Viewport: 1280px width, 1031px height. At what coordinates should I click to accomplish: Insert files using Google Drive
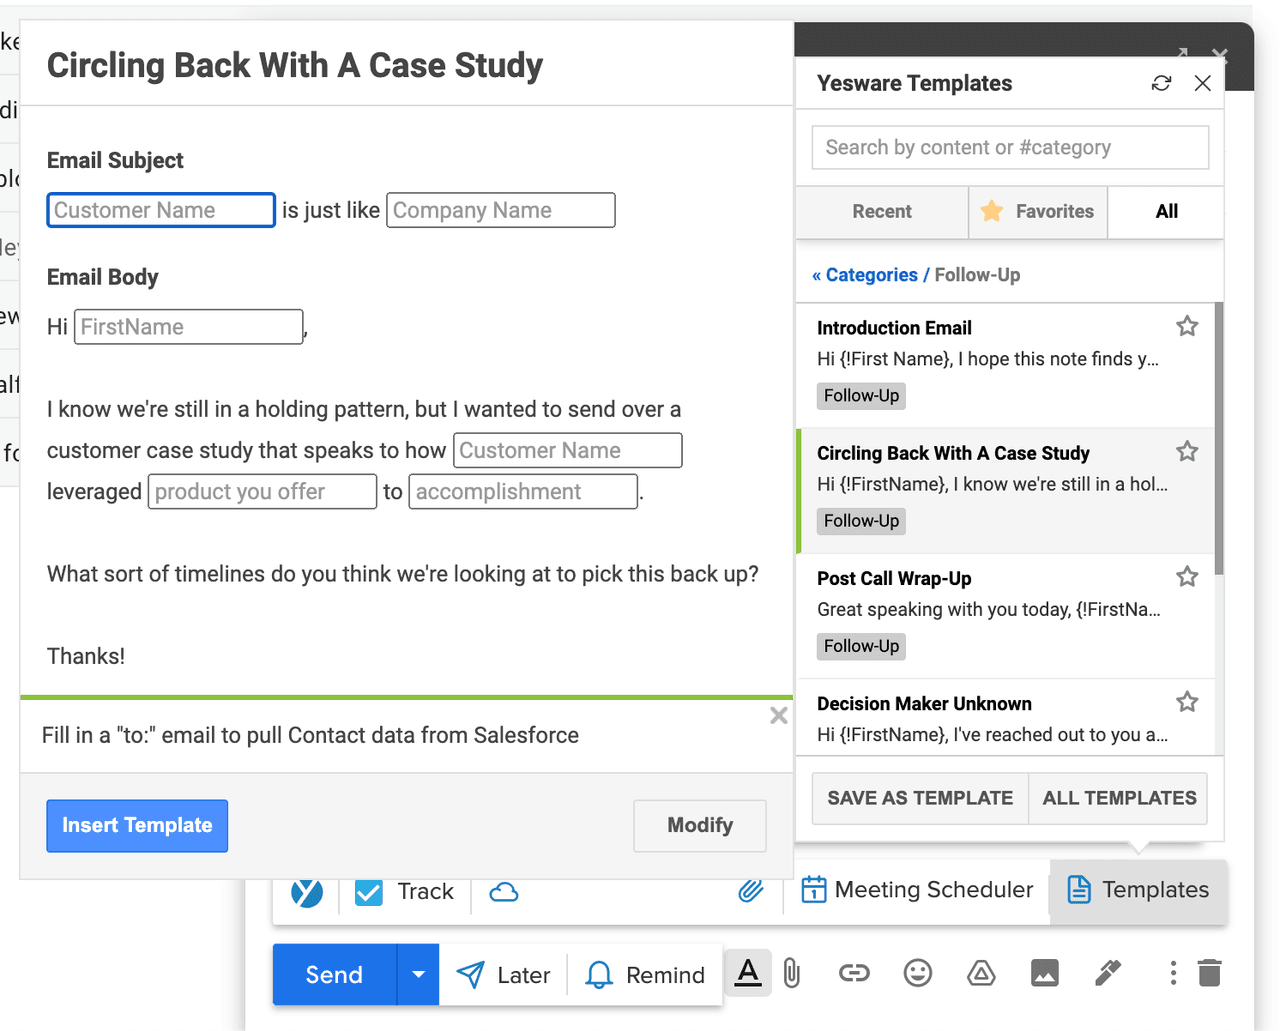click(981, 973)
